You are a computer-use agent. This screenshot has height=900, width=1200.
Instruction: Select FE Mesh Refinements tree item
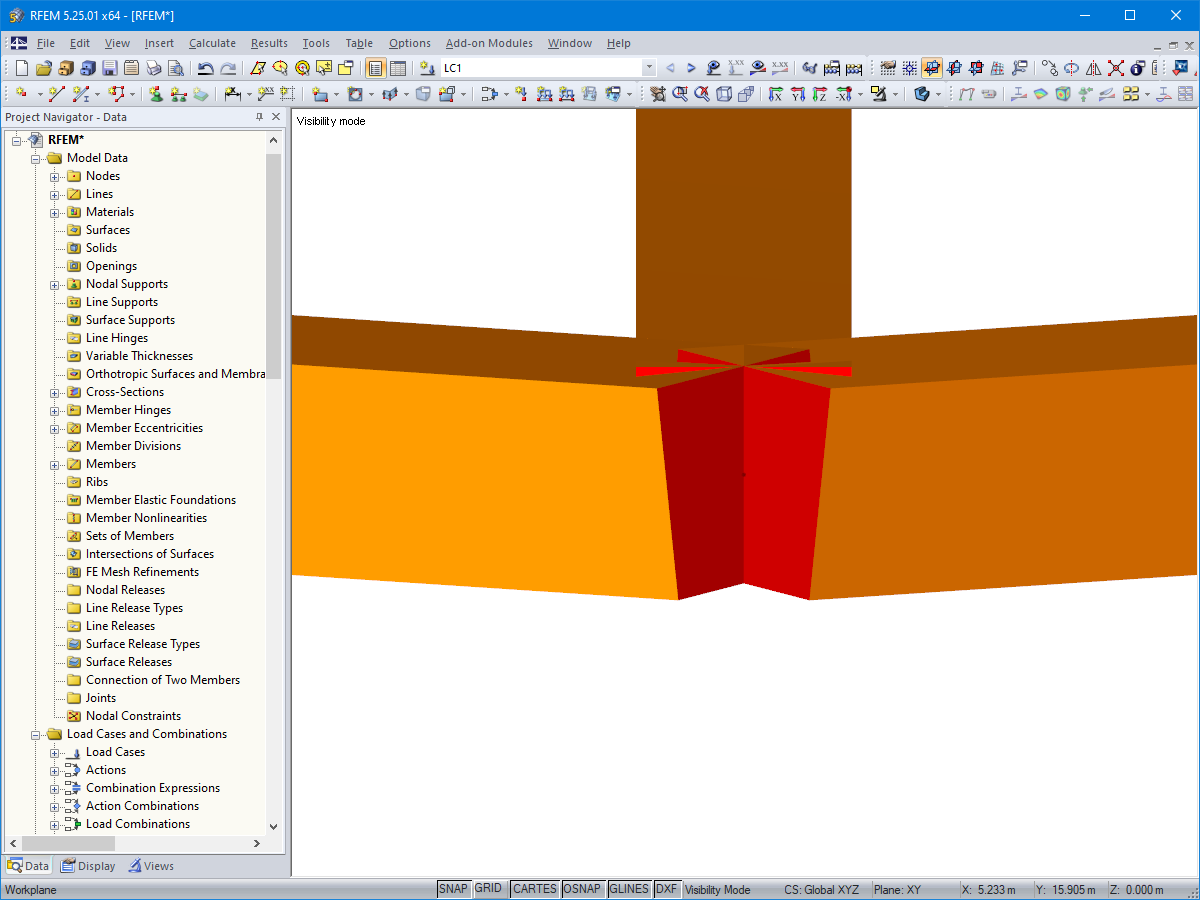(142, 572)
